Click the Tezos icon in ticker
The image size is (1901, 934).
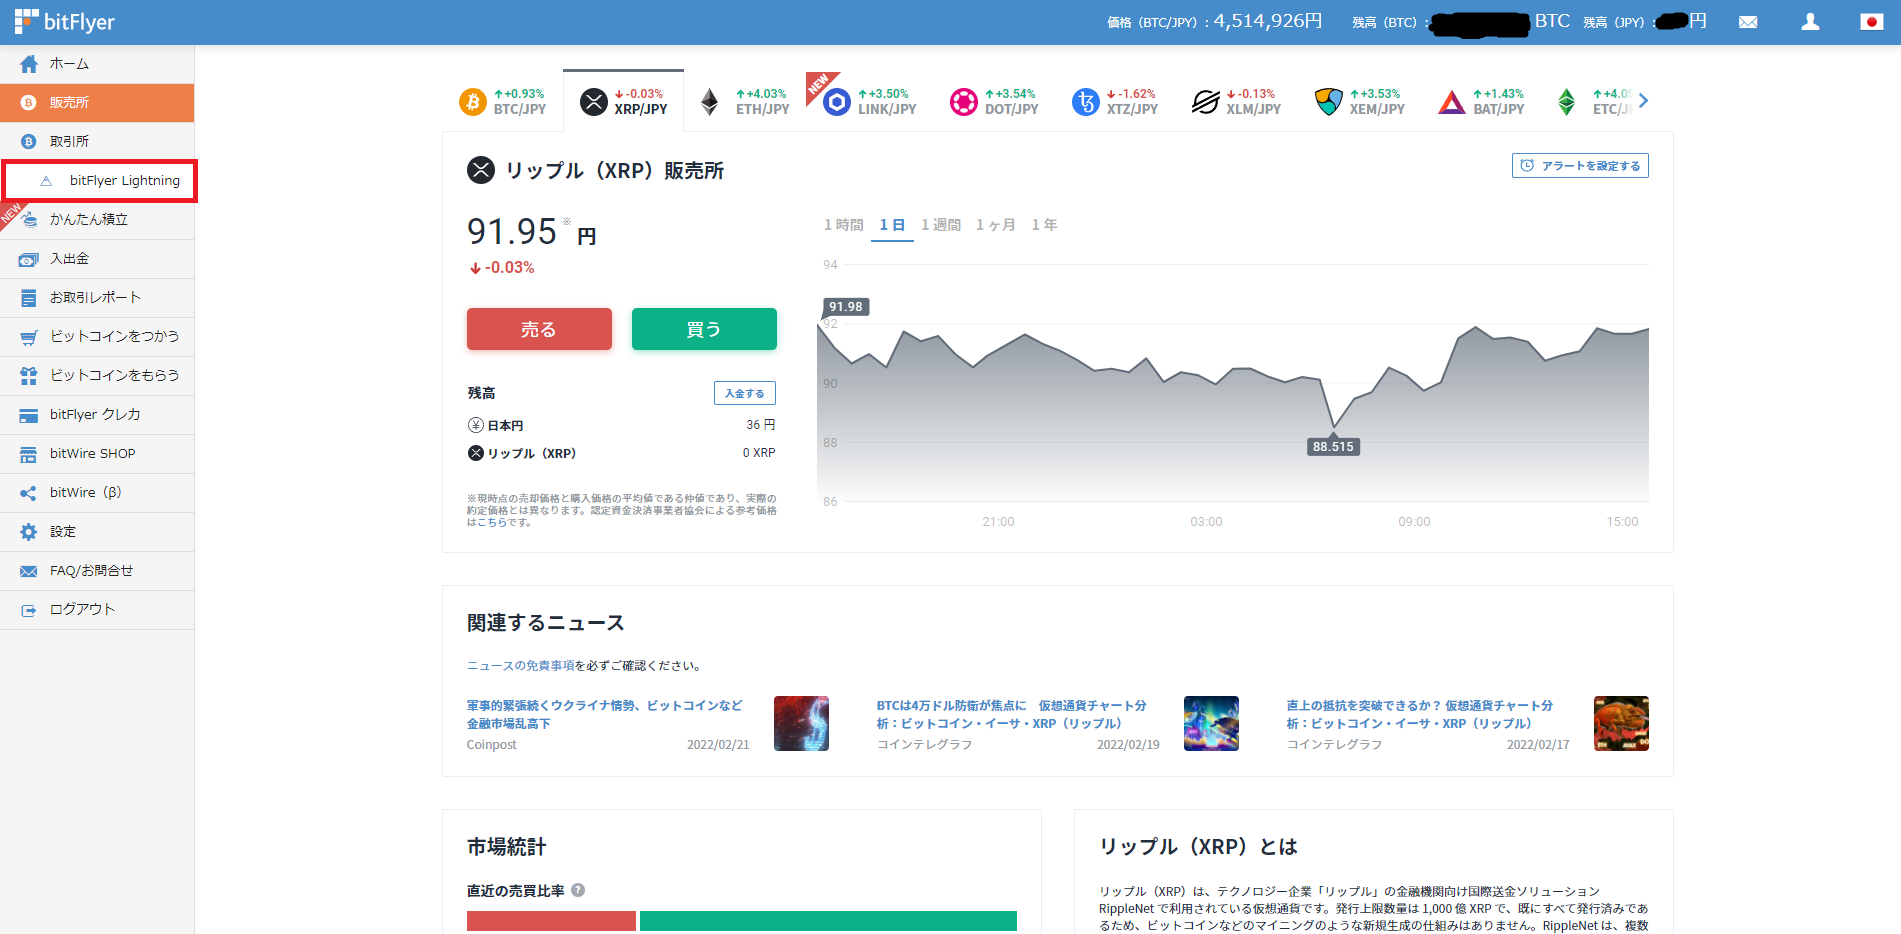1086,102
